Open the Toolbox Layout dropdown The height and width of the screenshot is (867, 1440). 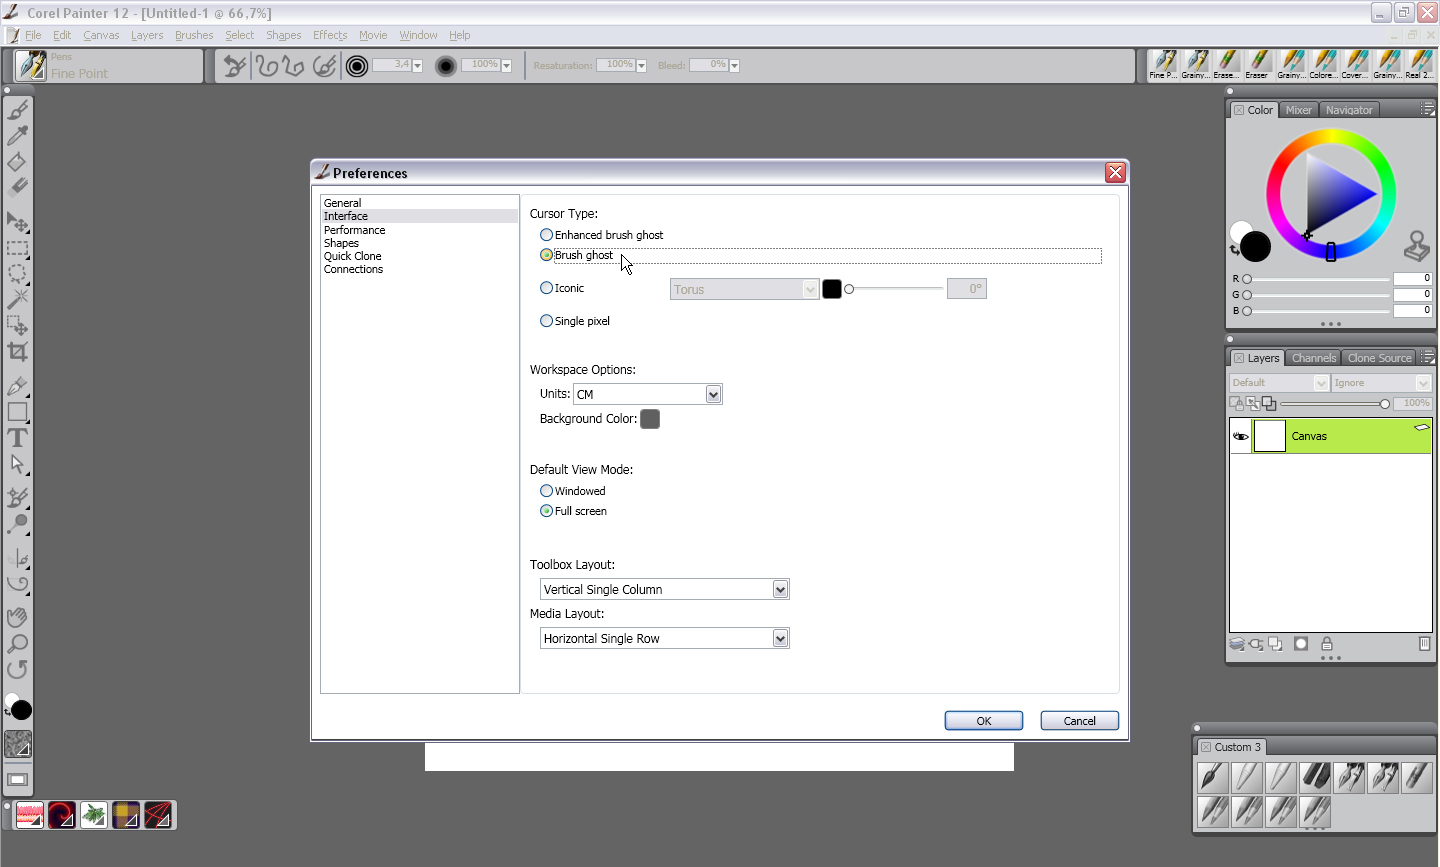780,589
